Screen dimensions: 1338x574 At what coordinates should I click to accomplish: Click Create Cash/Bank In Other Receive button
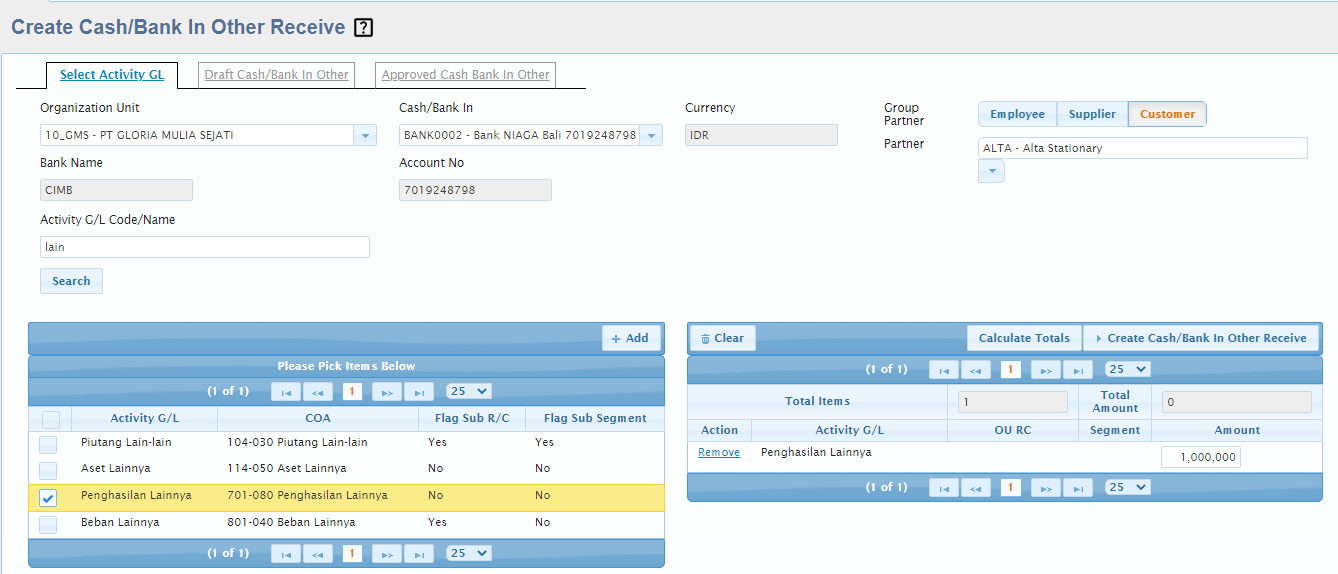(x=1201, y=338)
